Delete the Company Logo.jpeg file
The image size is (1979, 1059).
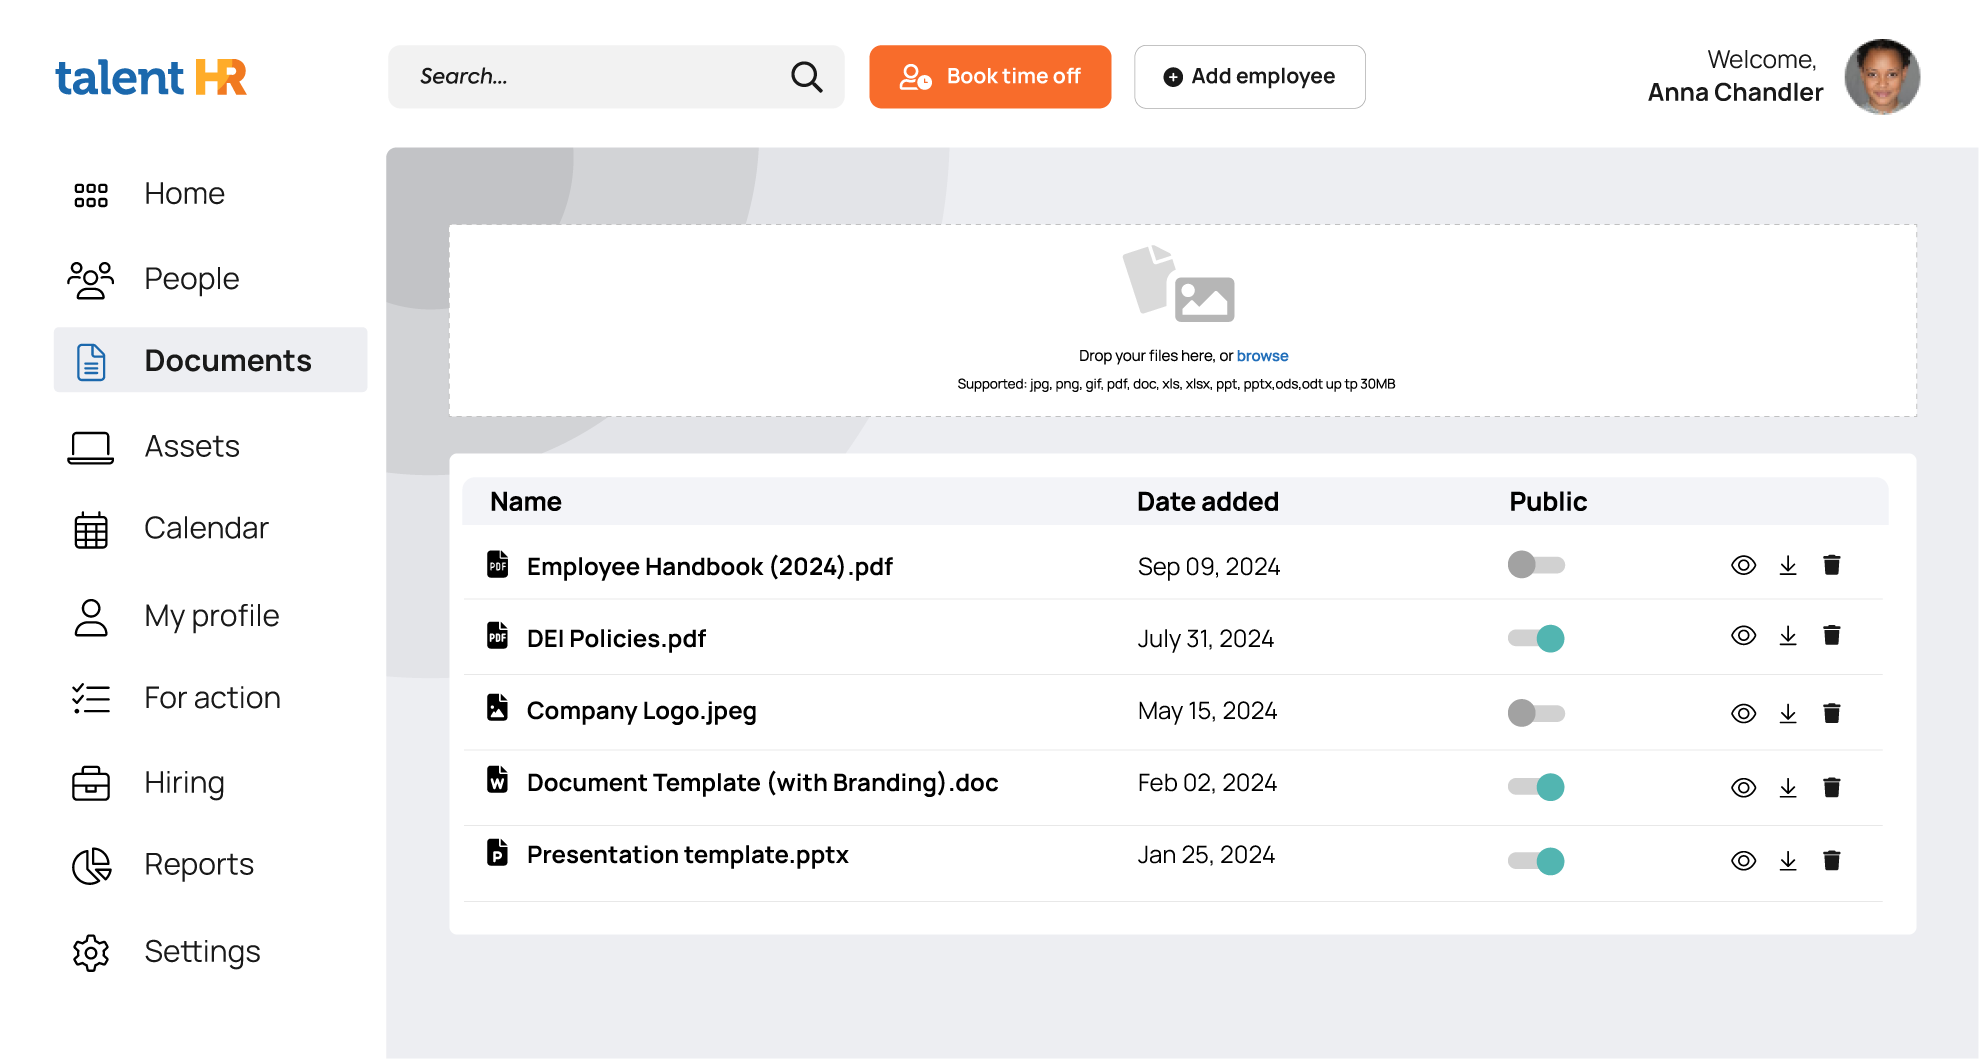click(x=1831, y=713)
